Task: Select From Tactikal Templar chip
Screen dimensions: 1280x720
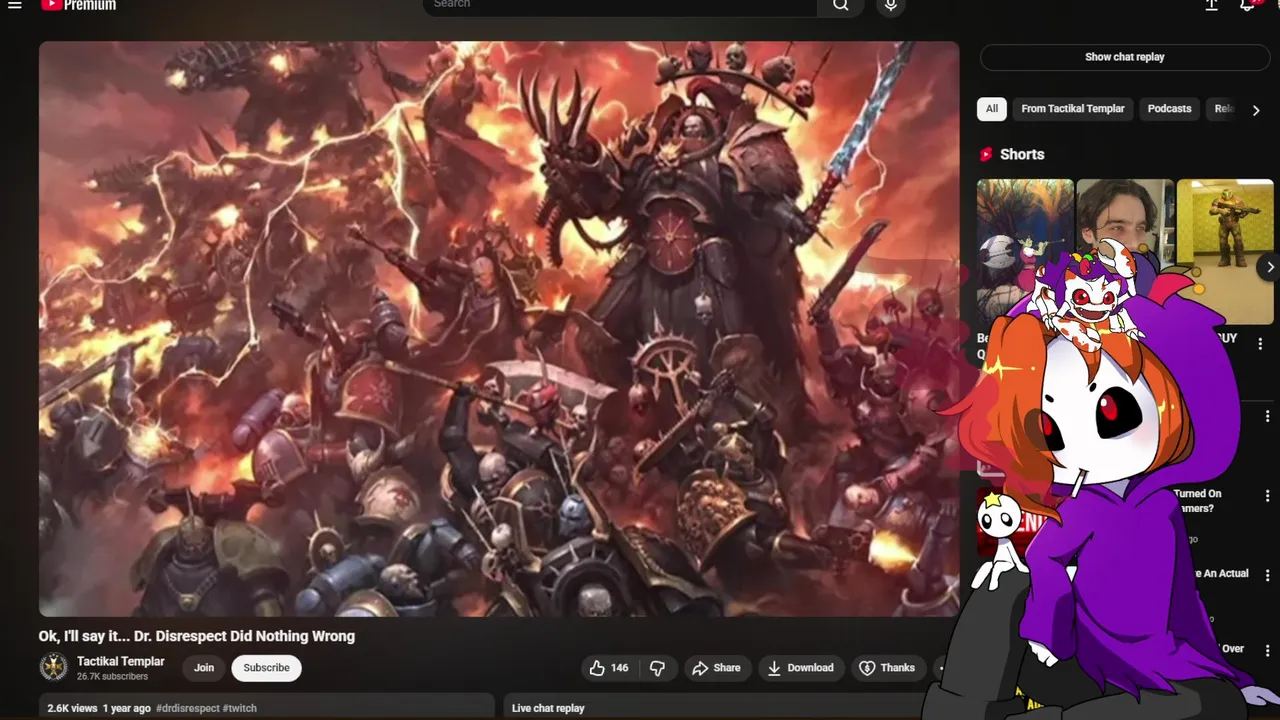Action: point(1072,109)
